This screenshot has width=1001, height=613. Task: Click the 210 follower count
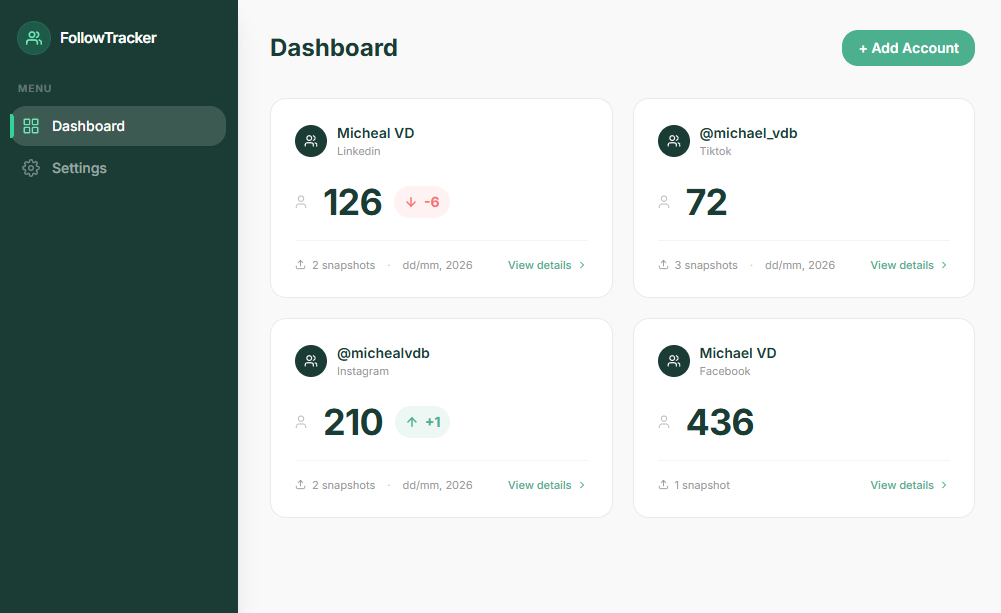tap(353, 423)
